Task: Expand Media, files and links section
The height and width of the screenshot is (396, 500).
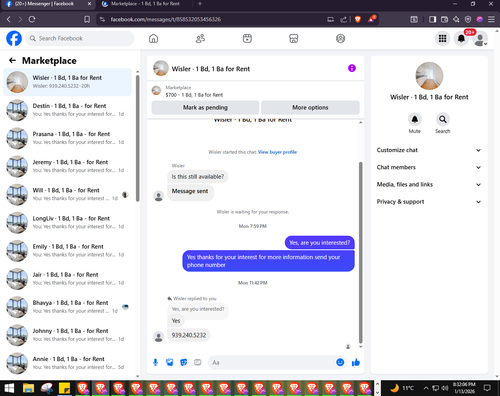Action: click(429, 184)
